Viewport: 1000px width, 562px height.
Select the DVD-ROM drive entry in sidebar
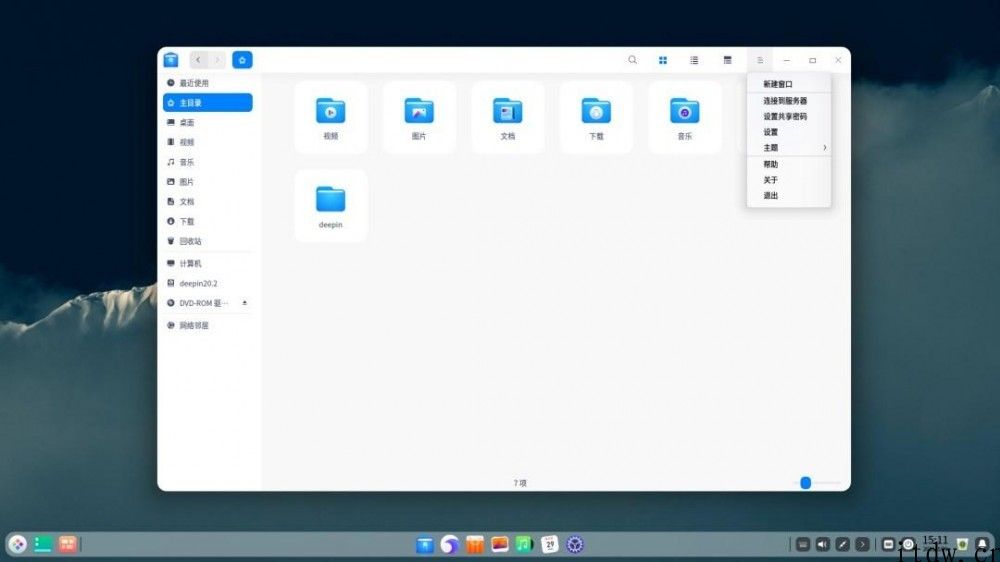point(207,303)
